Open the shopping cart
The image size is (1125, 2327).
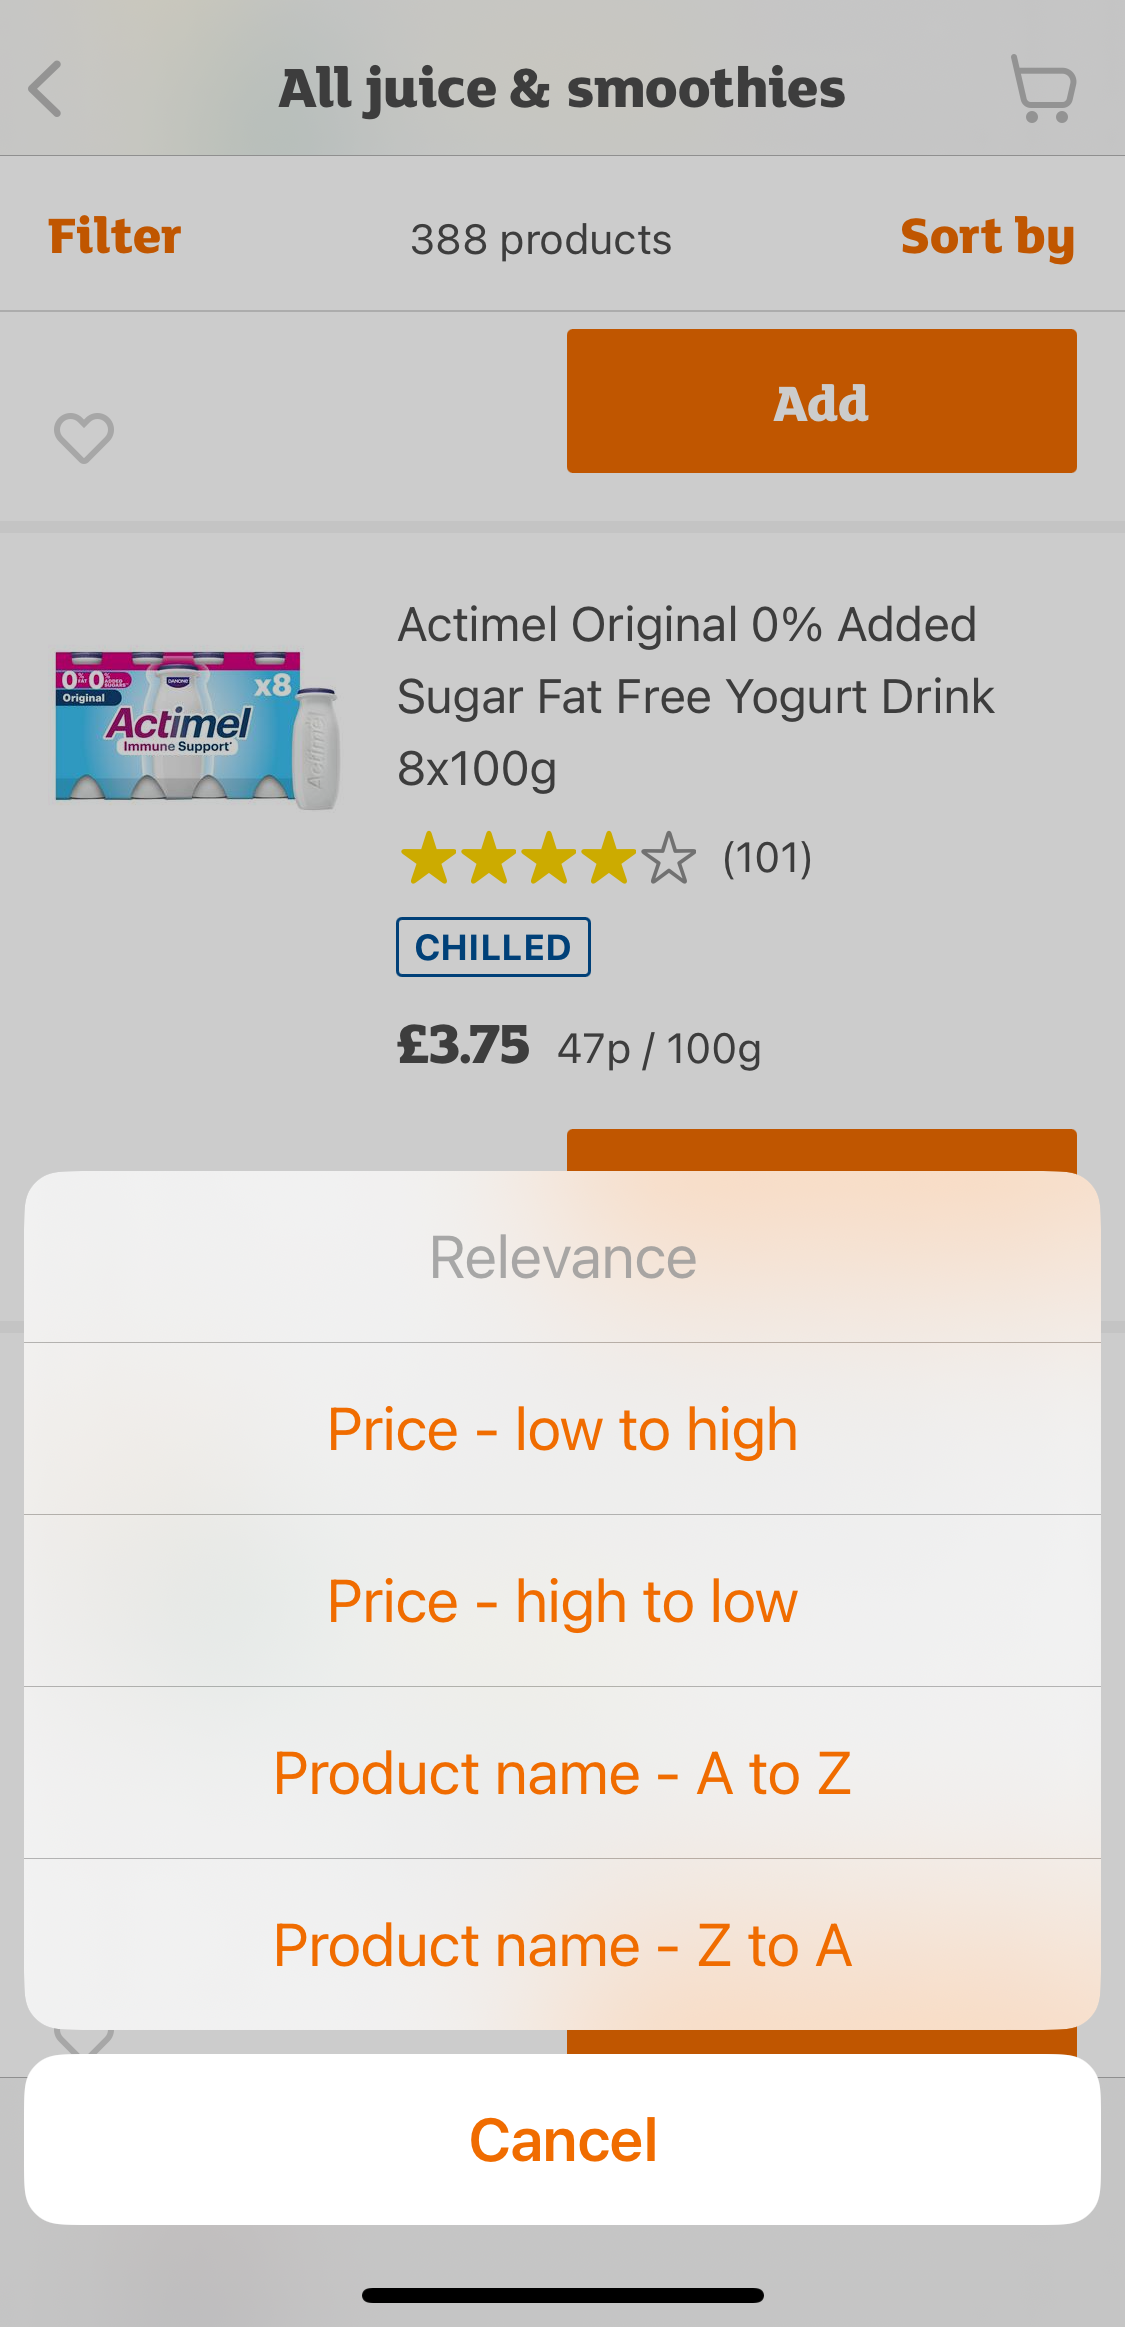coord(1043,89)
